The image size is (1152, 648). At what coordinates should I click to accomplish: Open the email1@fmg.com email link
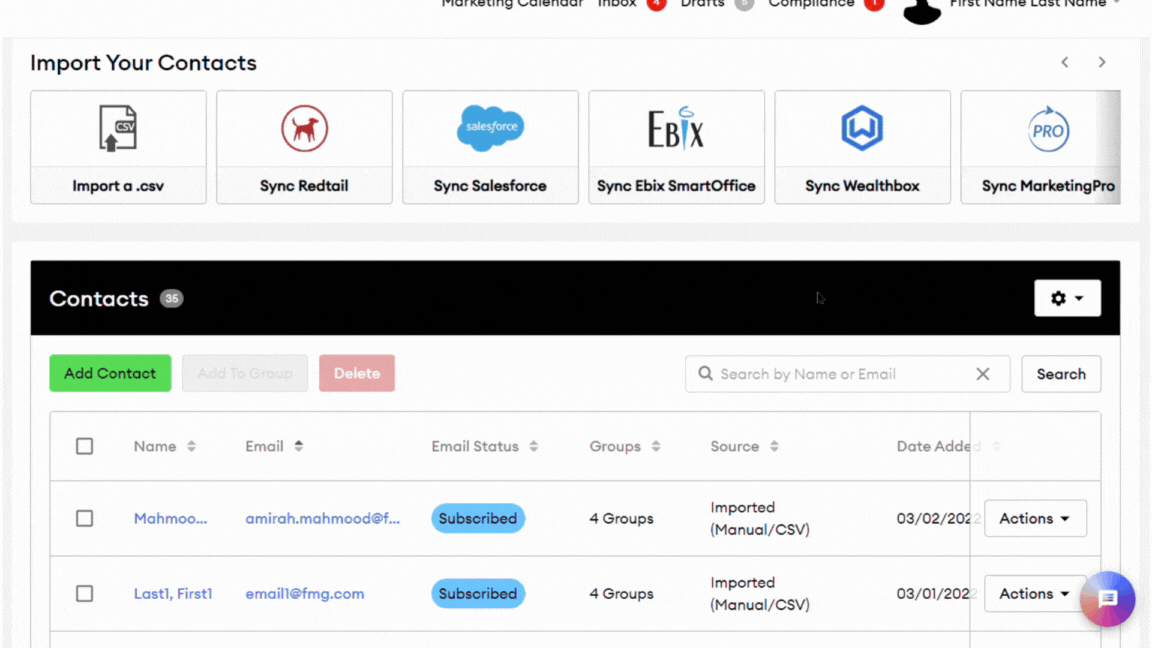(305, 594)
